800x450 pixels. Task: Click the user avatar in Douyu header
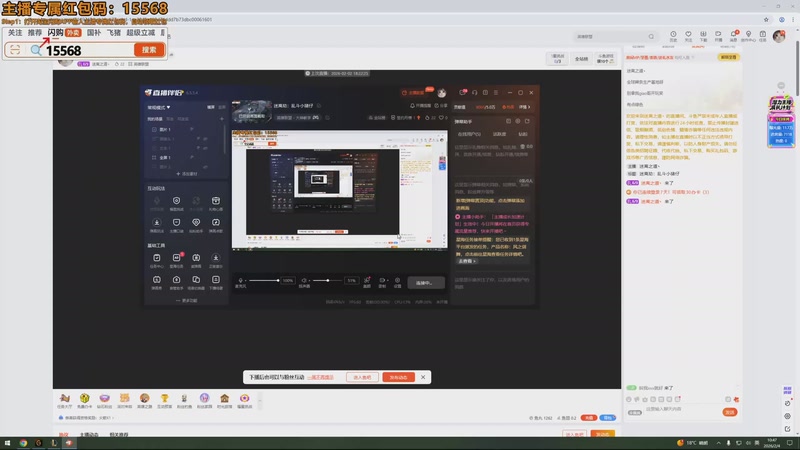click(779, 36)
